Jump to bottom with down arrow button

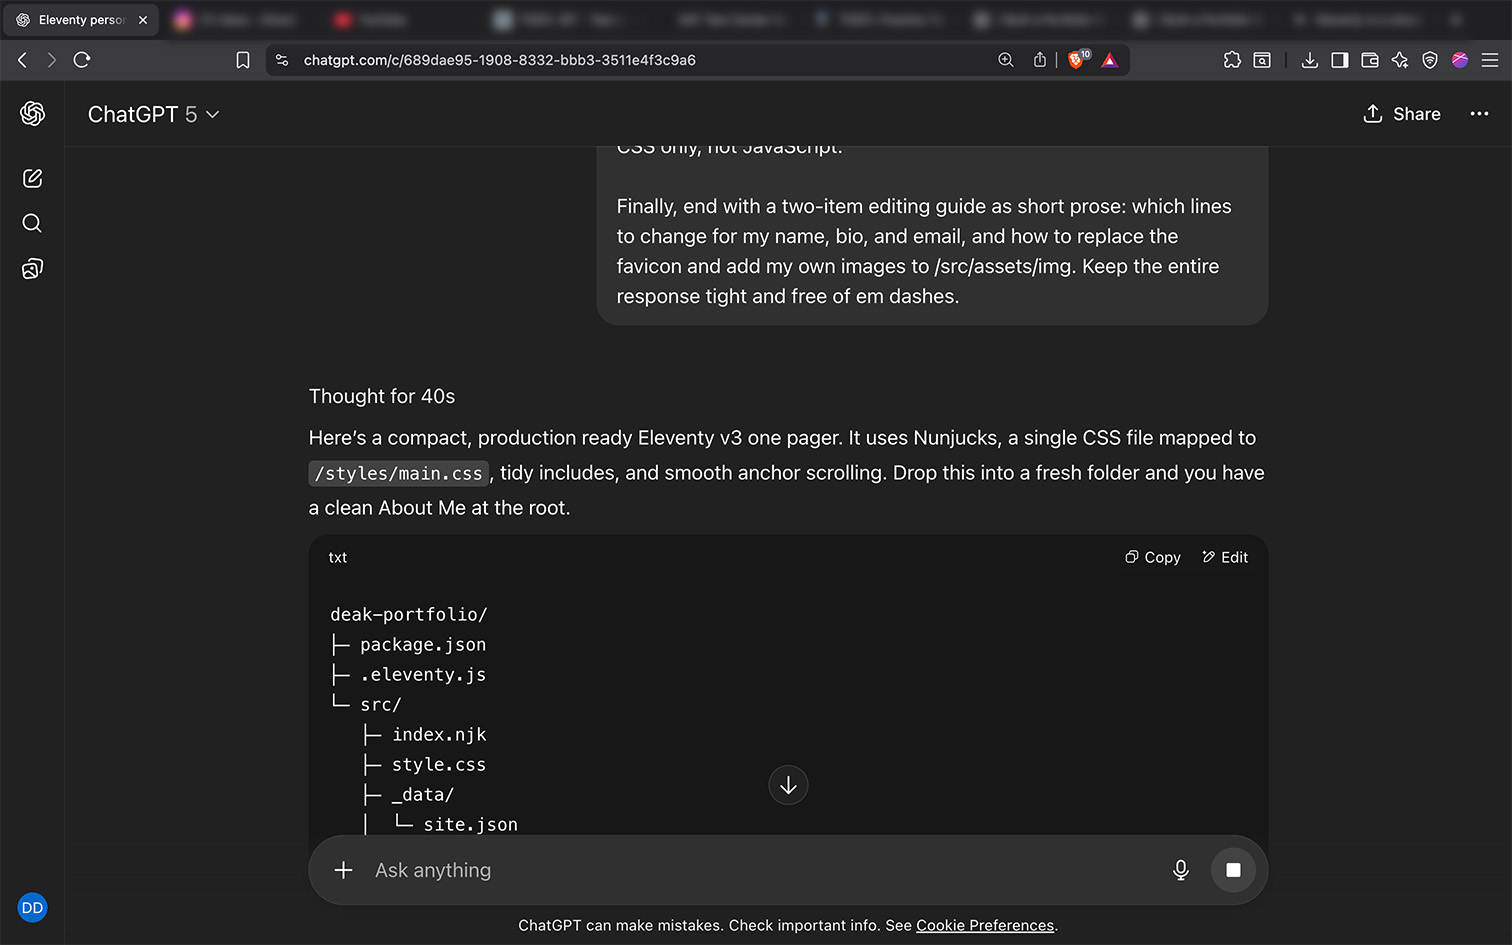(x=788, y=785)
